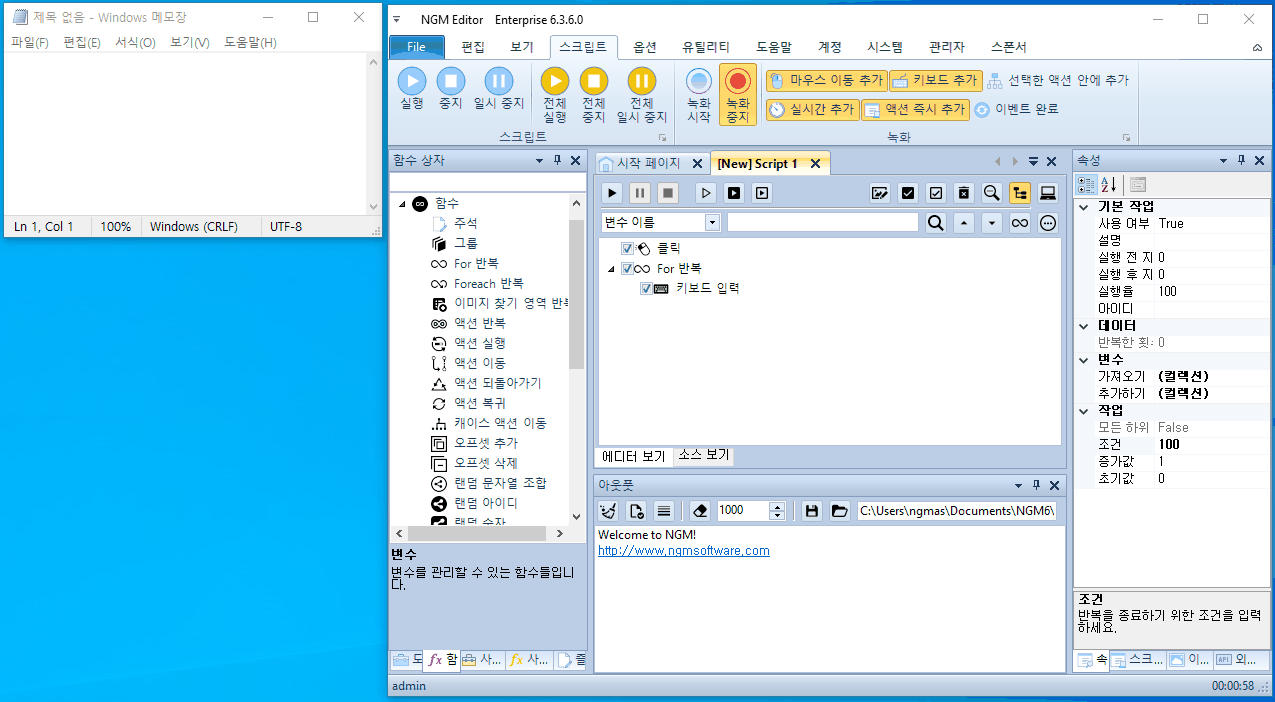Open the 편집 ribbon tab
Screen dimensions: 1275x702
coord(473,47)
